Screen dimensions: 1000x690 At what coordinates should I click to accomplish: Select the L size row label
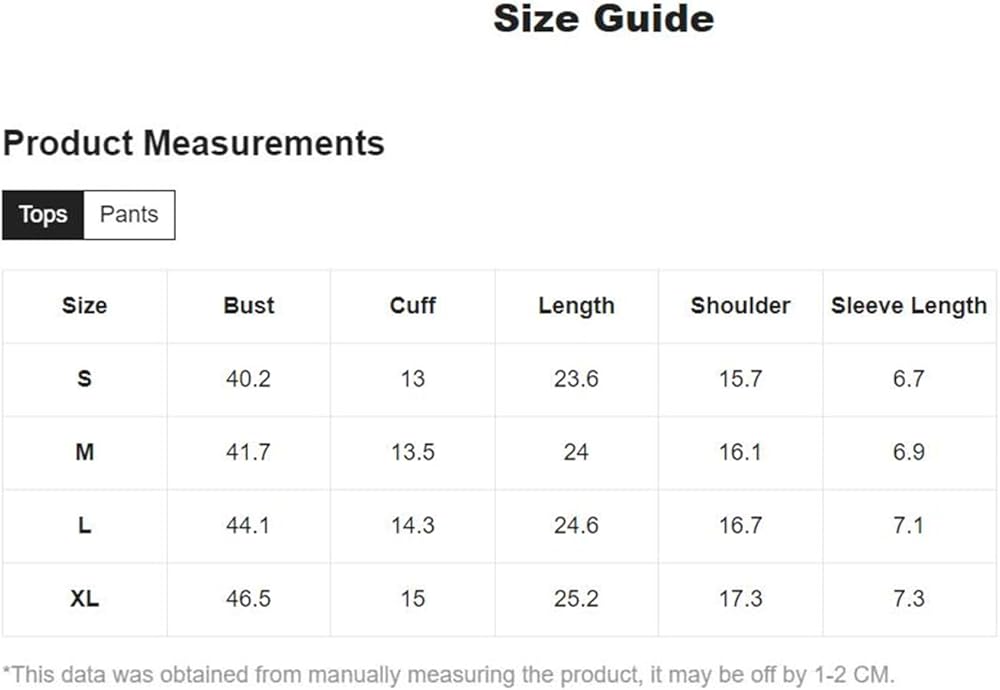[84, 525]
